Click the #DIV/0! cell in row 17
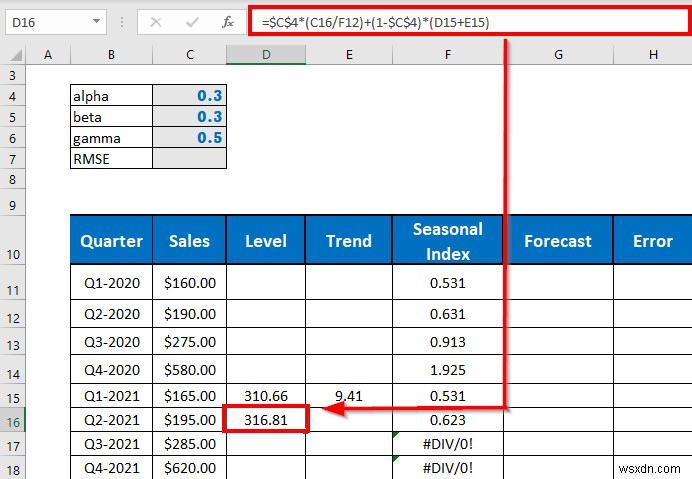 click(x=448, y=444)
